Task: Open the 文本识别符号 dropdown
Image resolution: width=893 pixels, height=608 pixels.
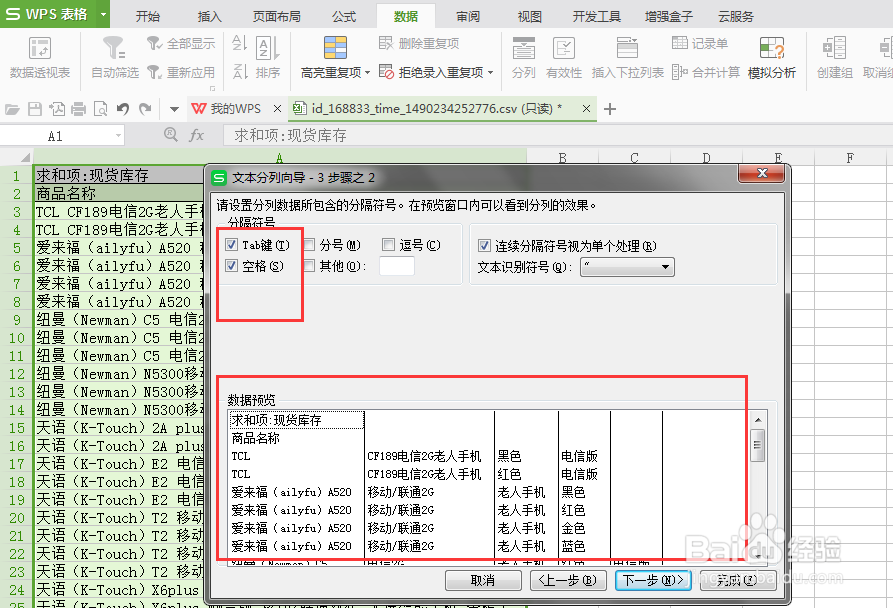Action: [627, 267]
